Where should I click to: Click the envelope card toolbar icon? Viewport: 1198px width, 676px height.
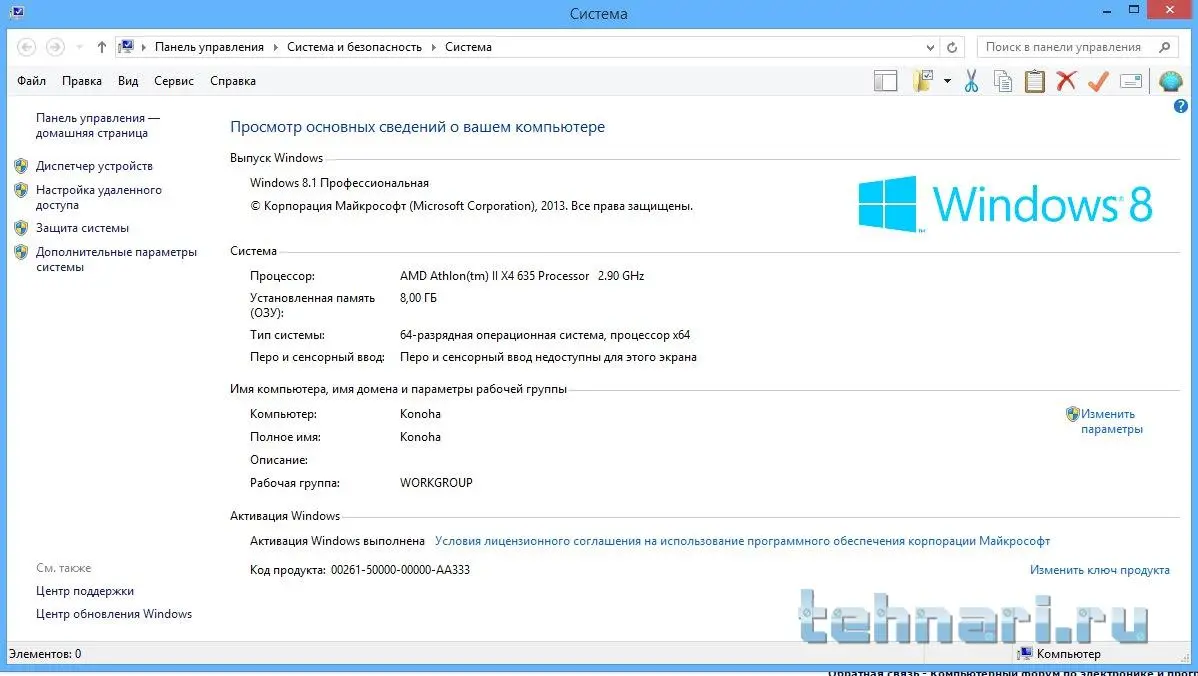coord(1131,81)
